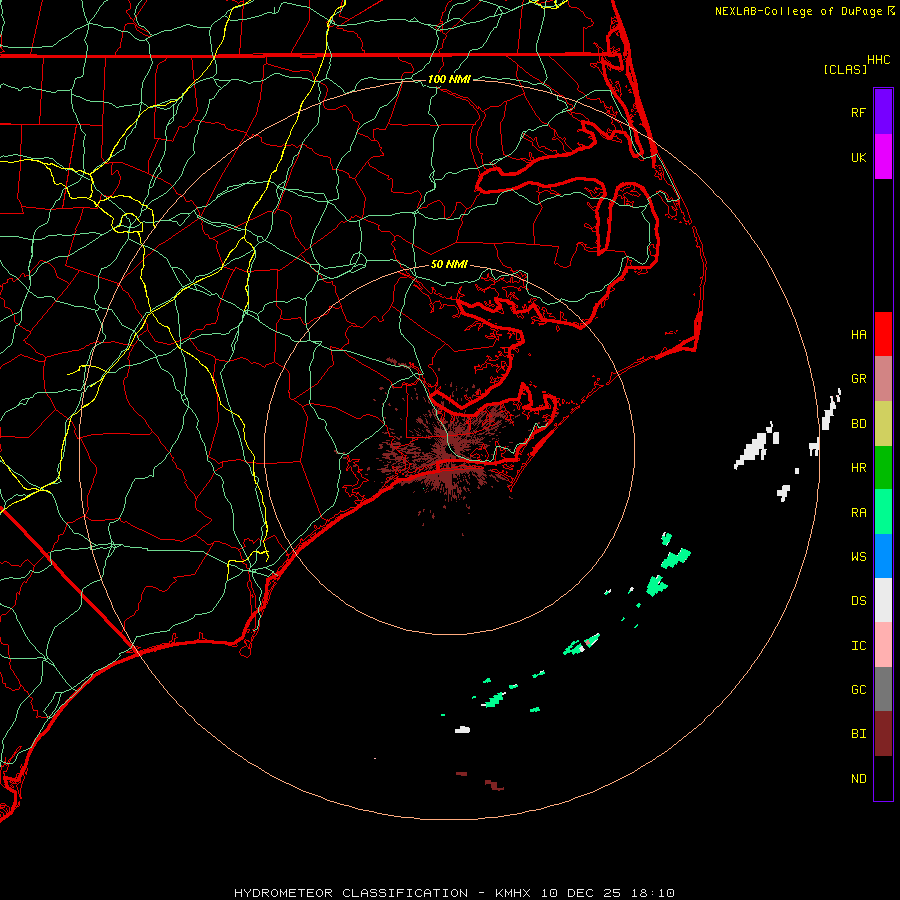Click the "GR" legend label
Image resolution: width=900 pixels, height=900 pixels.
[x=858, y=379]
